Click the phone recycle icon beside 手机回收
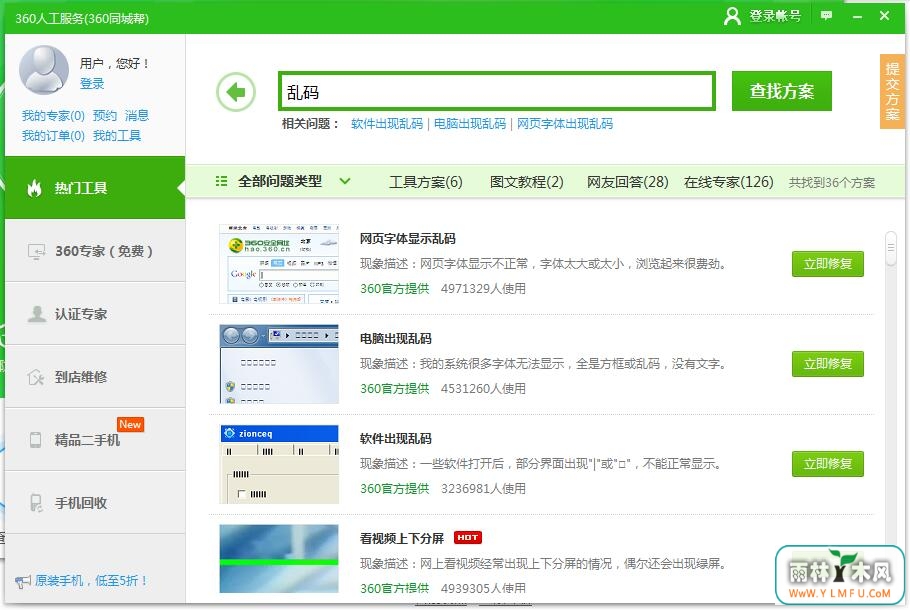The width and height of the screenshot is (910, 610). click(36, 503)
